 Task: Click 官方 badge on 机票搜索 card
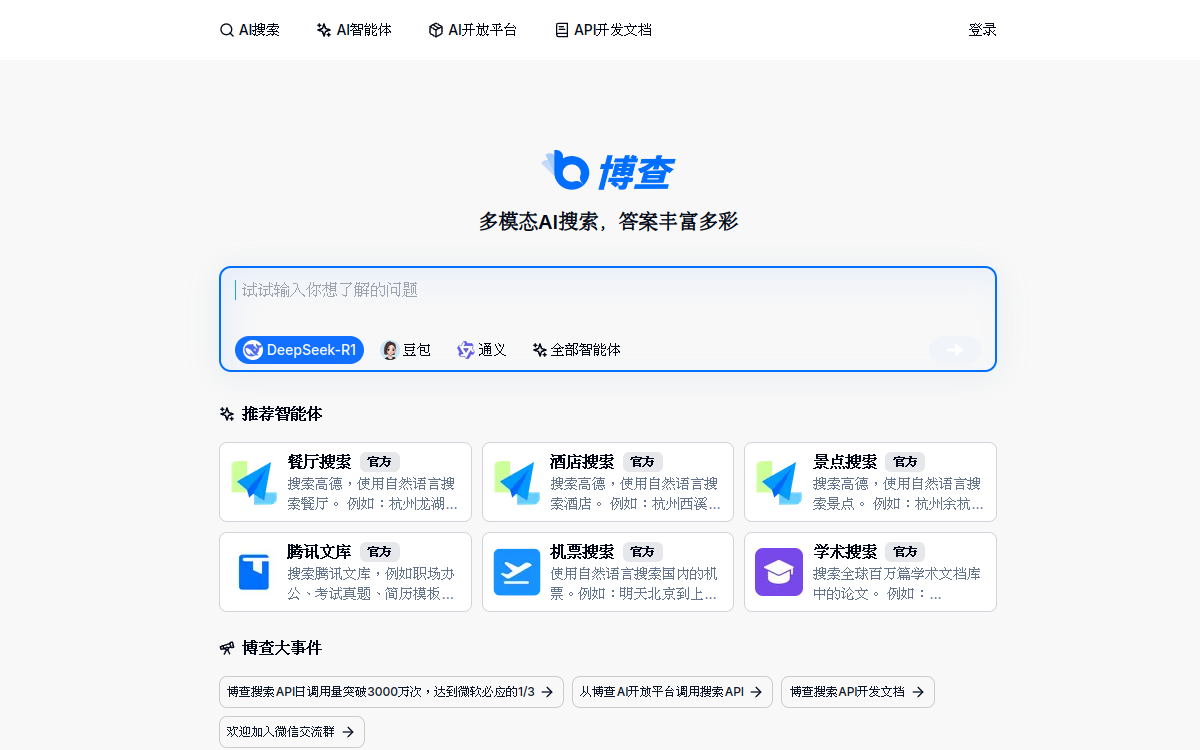click(x=643, y=552)
